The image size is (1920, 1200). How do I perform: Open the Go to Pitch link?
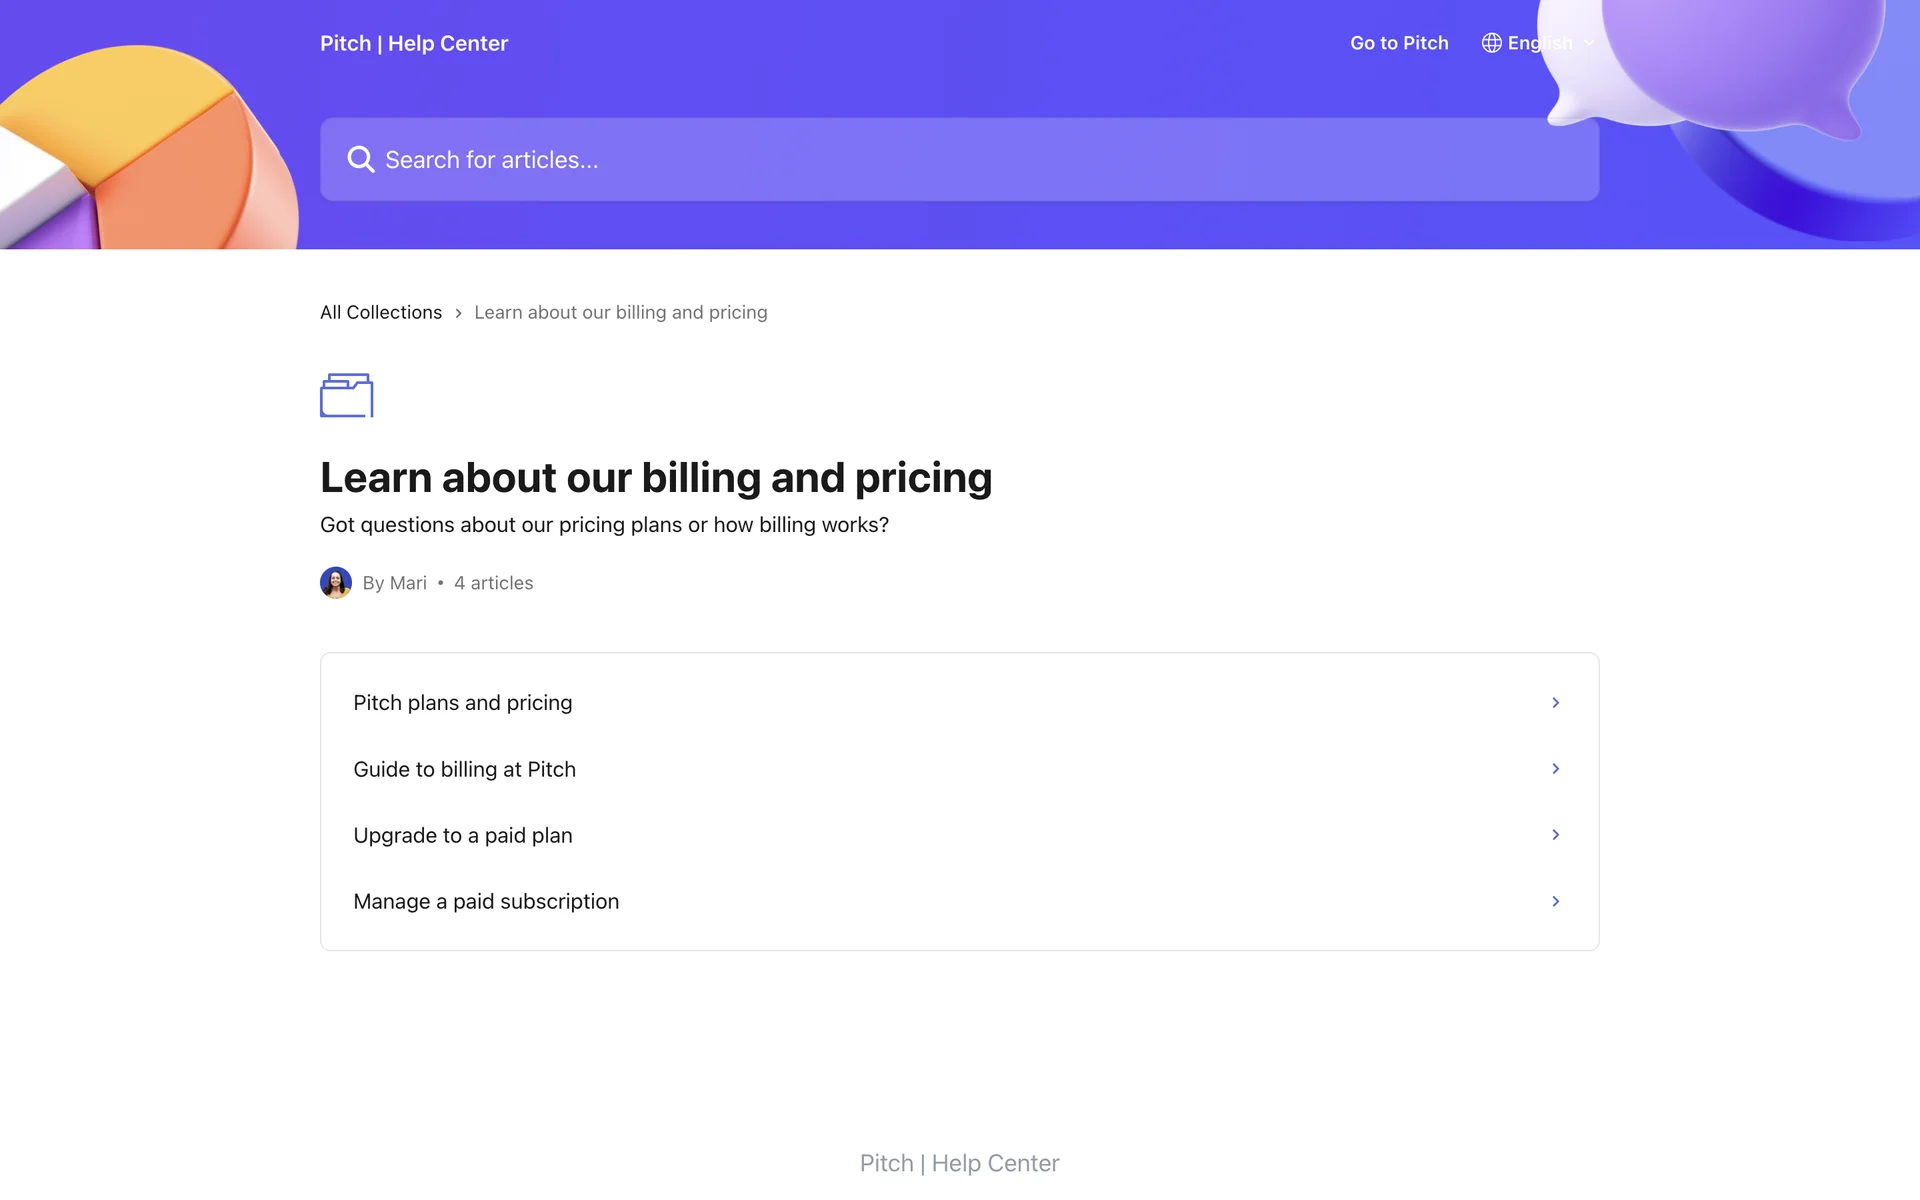coord(1398,43)
